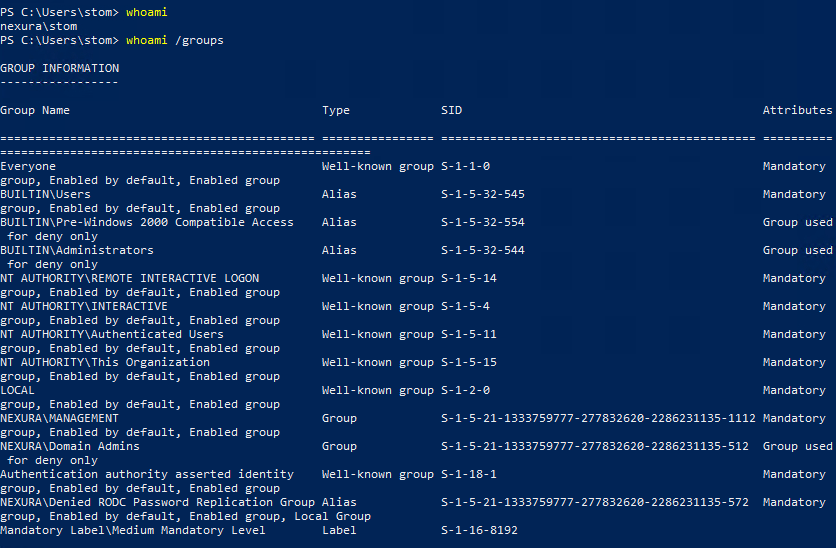Click the Attributes column header
The width and height of the screenshot is (836, 548).
click(797, 110)
